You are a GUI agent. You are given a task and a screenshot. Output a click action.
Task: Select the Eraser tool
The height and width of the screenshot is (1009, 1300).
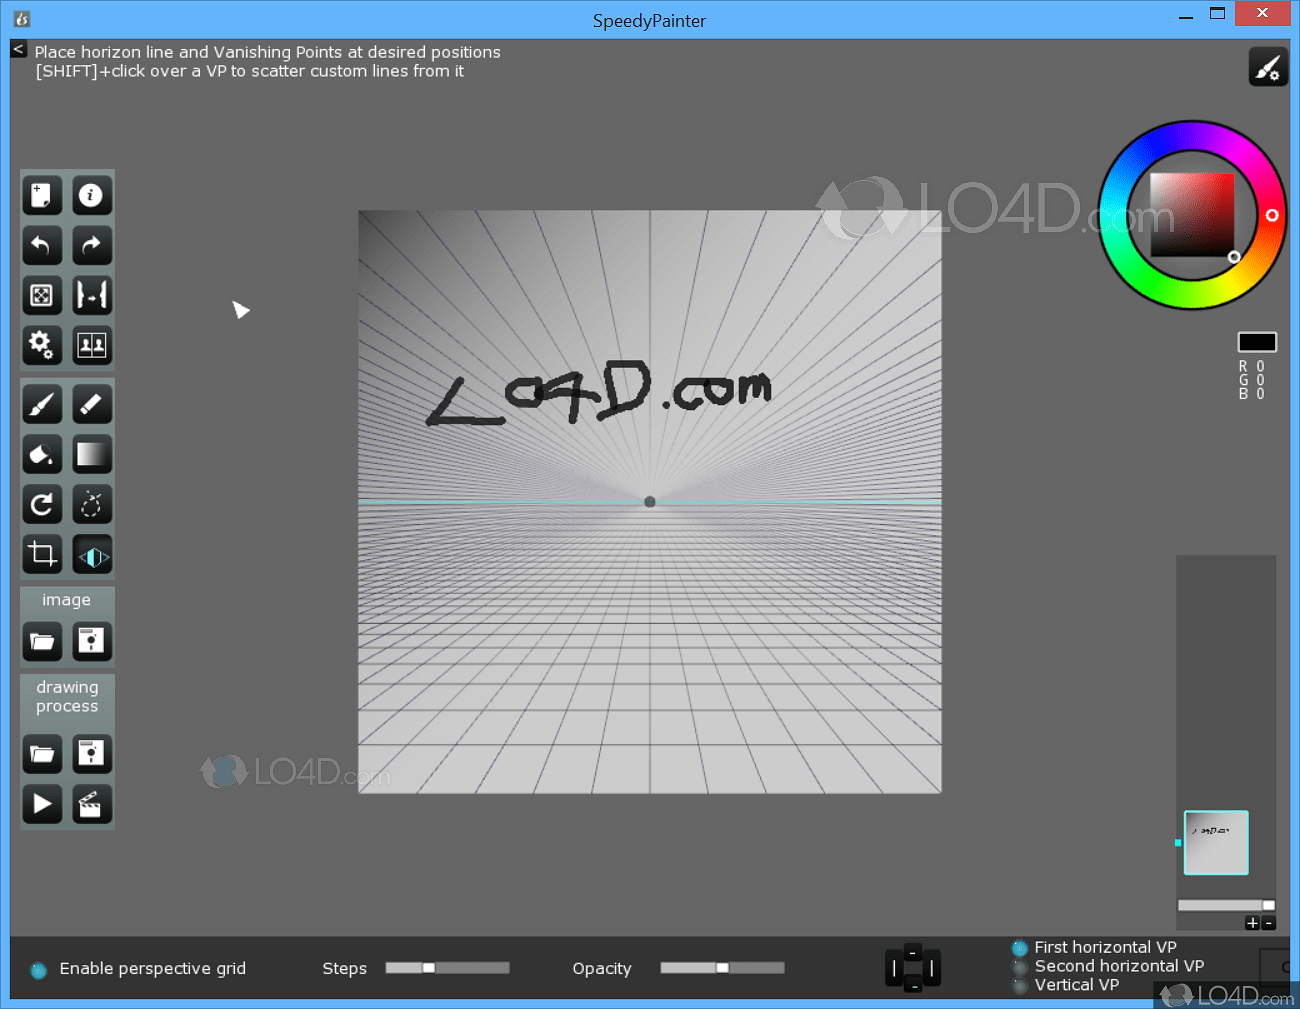pos(92,403)
